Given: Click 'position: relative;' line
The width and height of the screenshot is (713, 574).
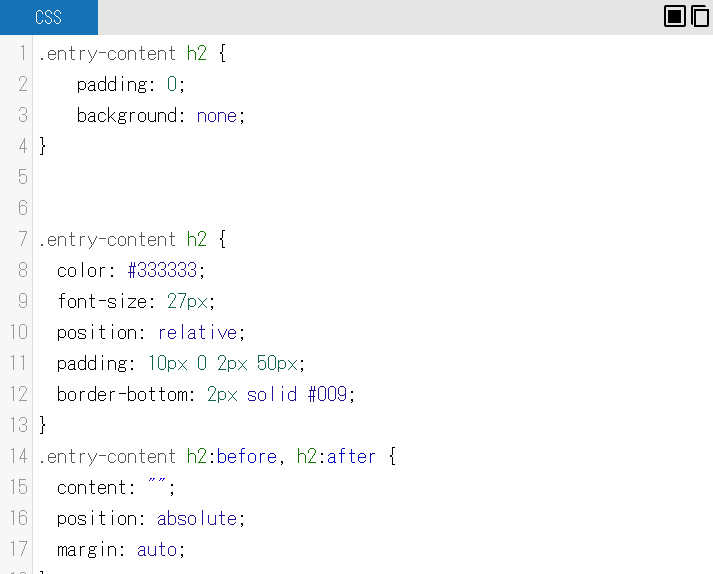Looking at the screenshot, I should (151, 332).
